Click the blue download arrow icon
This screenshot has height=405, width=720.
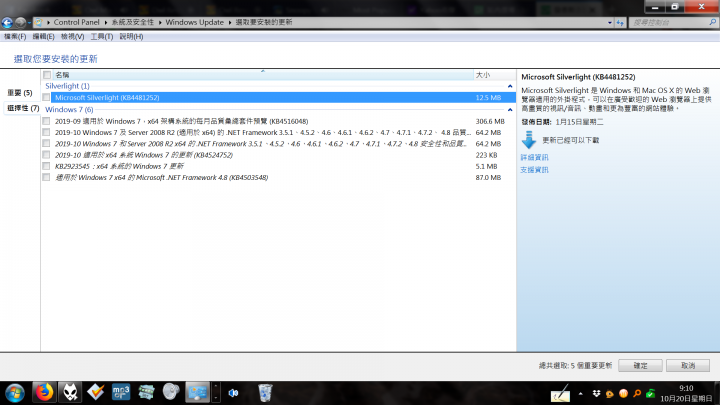[x=529, y=140]
